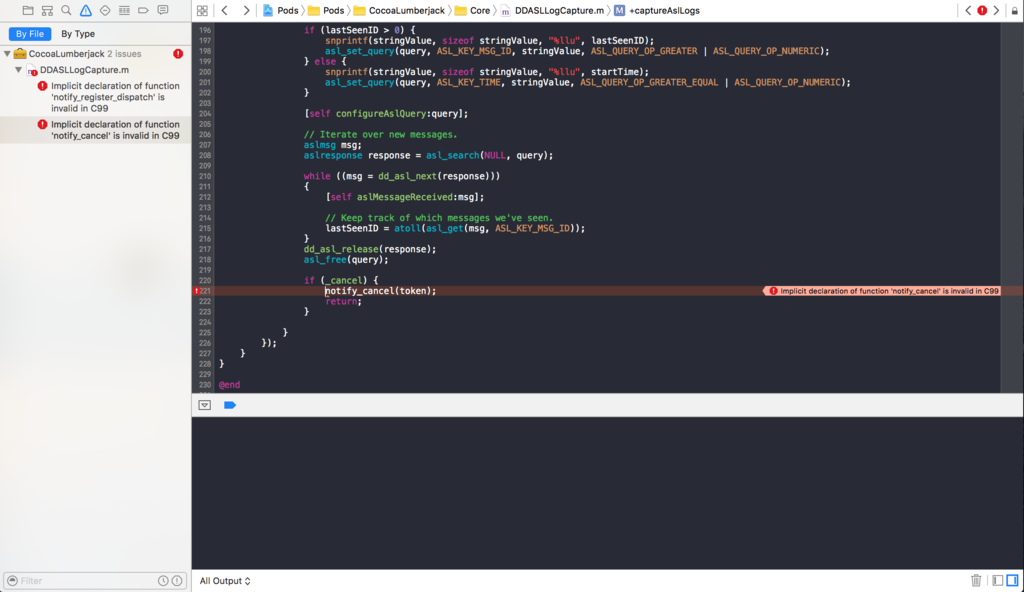
Task: Open the +captureAslLogs method breadcrumb
Action: tap(657, 10)
